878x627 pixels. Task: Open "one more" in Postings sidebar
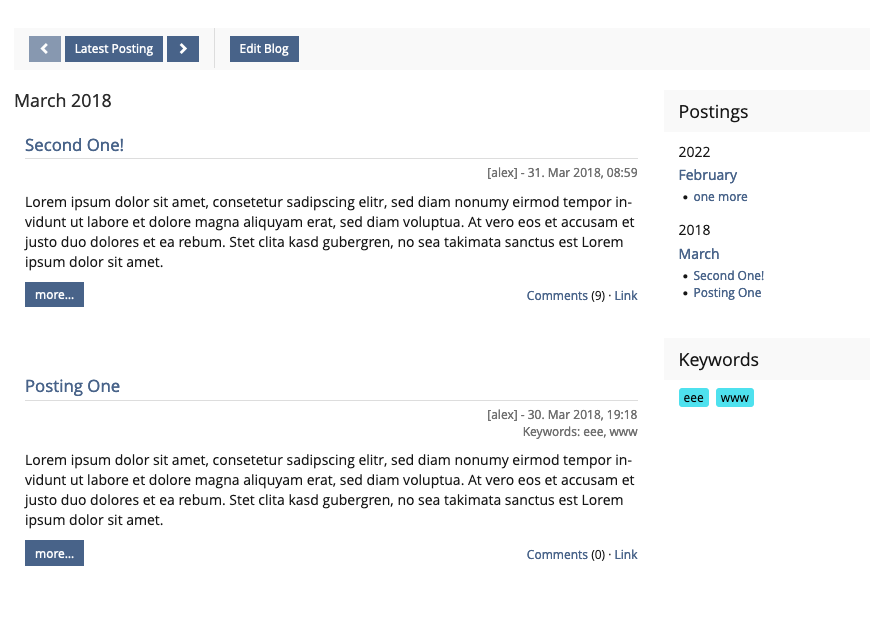[720, 197]
